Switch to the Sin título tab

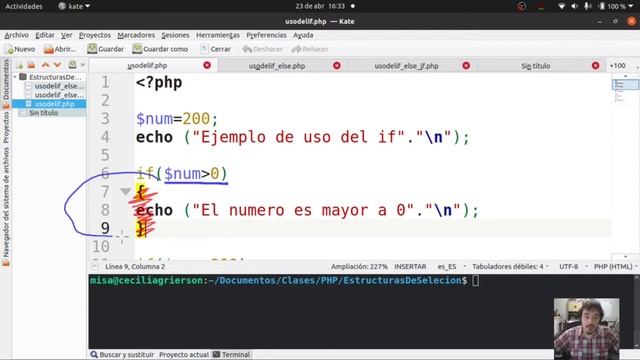click(x=536, y=66)
